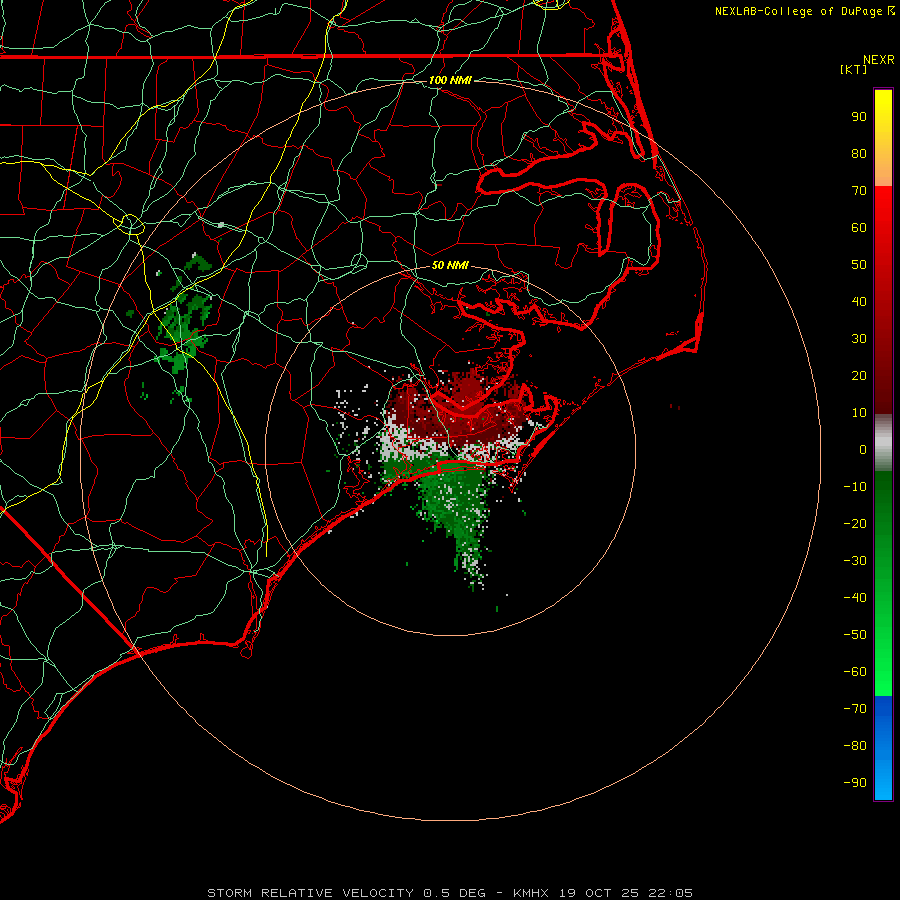Click the "50 NMI" range ring label
Screen dimensions: 900x900
[x=450, y=265]
